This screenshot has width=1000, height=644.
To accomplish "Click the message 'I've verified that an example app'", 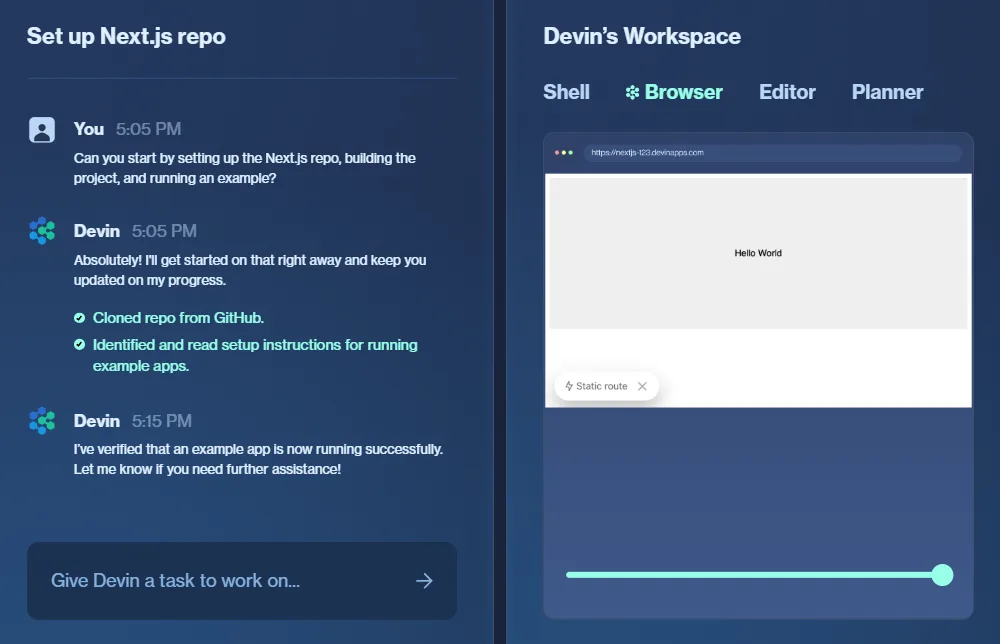I will click(x=258, y=459).
